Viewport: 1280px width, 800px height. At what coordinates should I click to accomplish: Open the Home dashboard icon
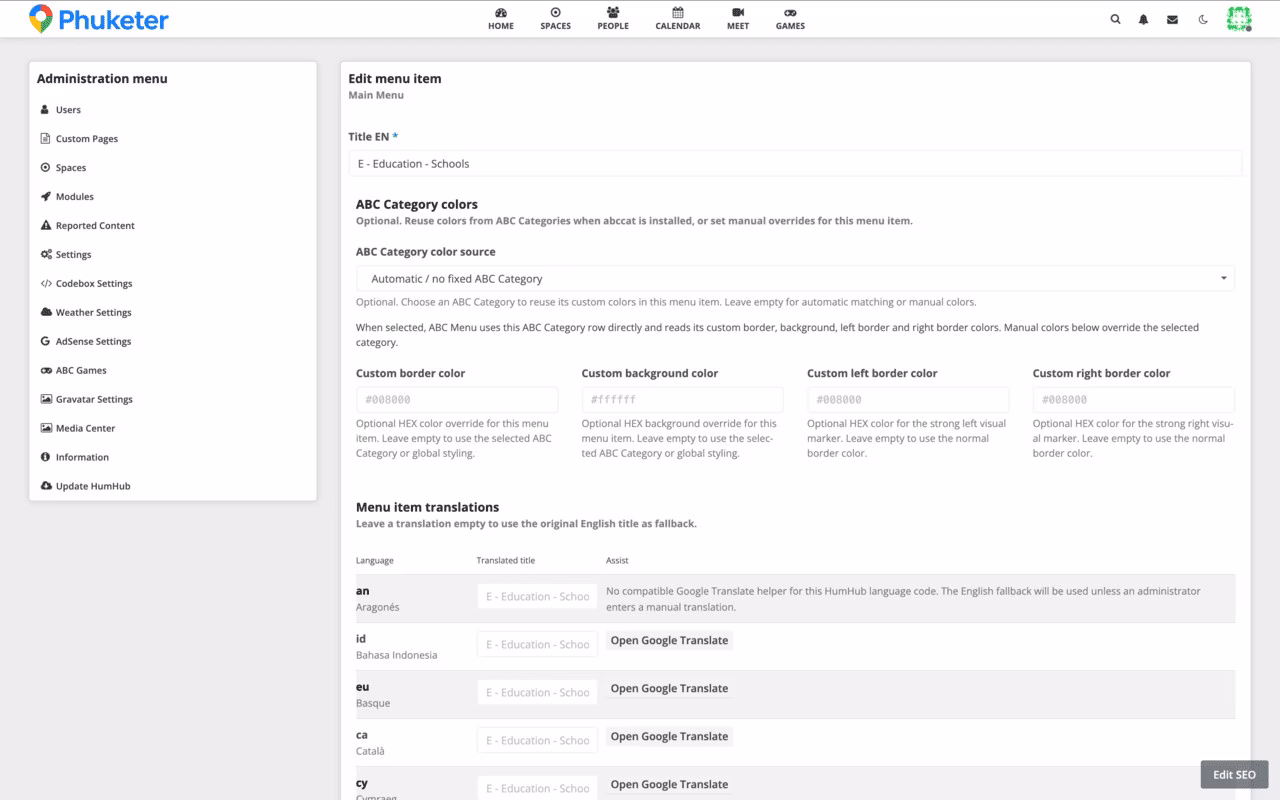[501, 13]
